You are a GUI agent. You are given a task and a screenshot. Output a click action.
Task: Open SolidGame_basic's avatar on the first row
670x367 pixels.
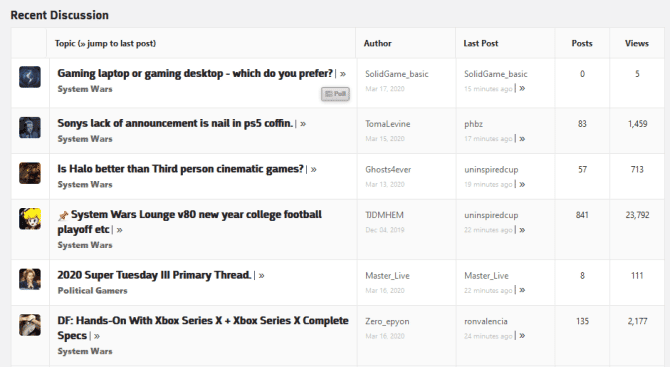coord(30,77)
